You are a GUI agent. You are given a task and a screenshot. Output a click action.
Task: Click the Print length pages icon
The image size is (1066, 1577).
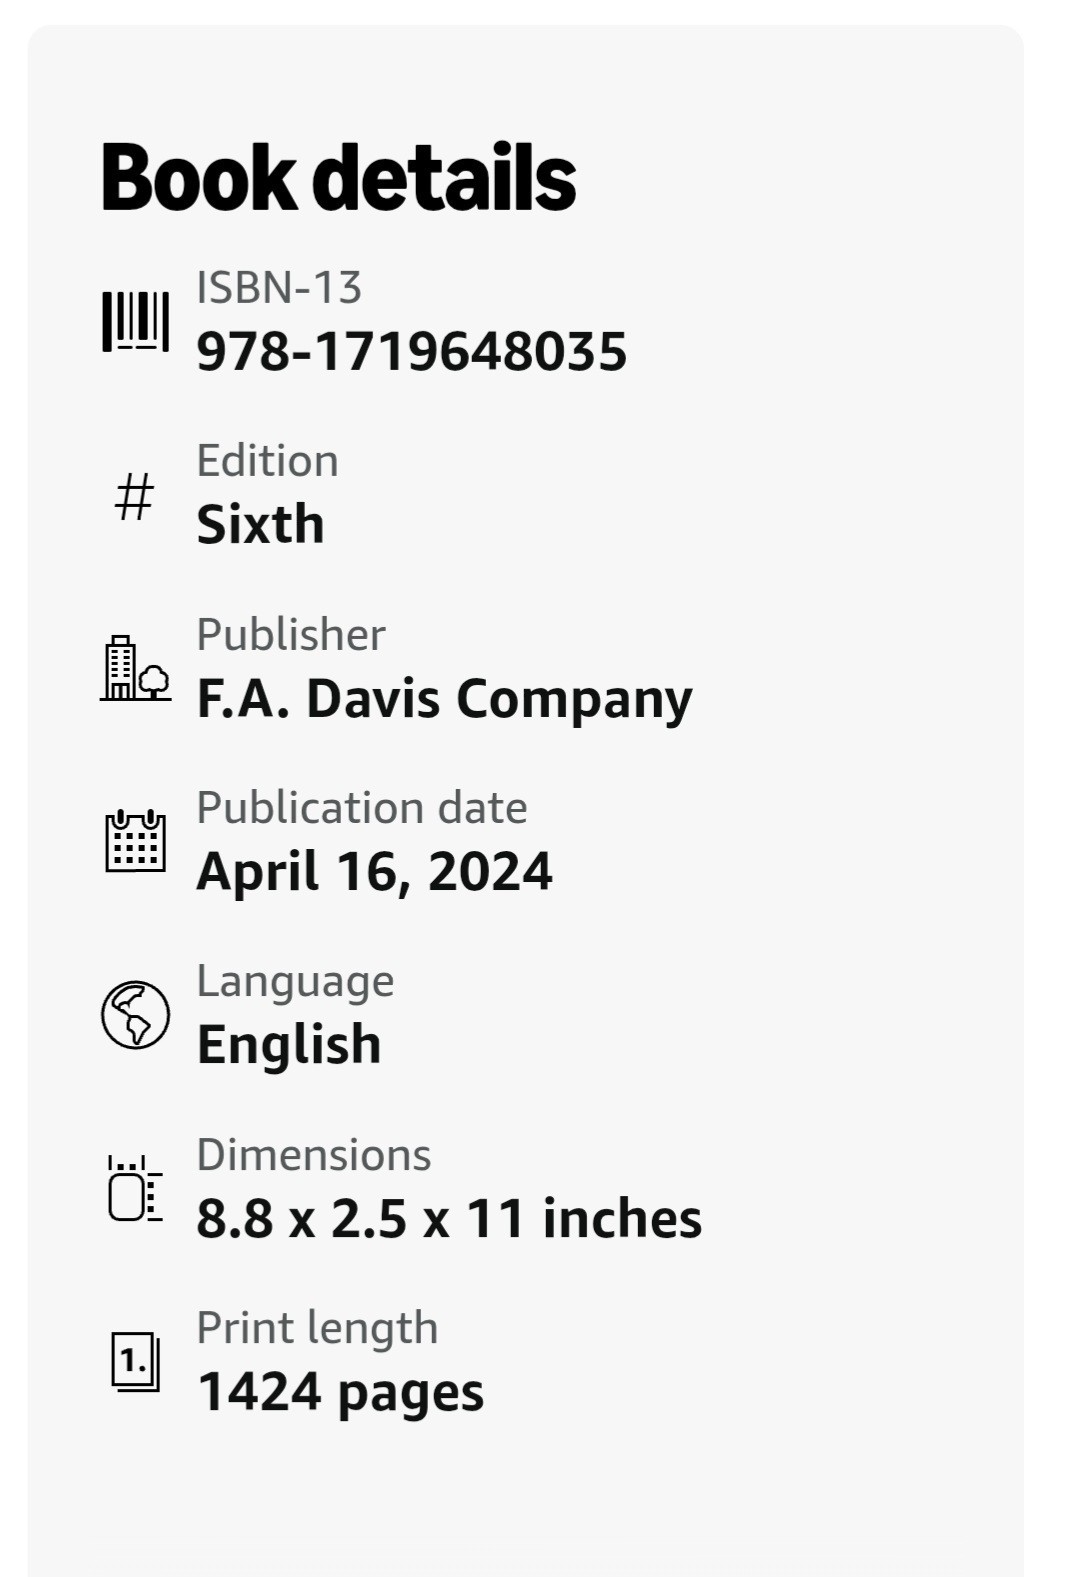135,1361
